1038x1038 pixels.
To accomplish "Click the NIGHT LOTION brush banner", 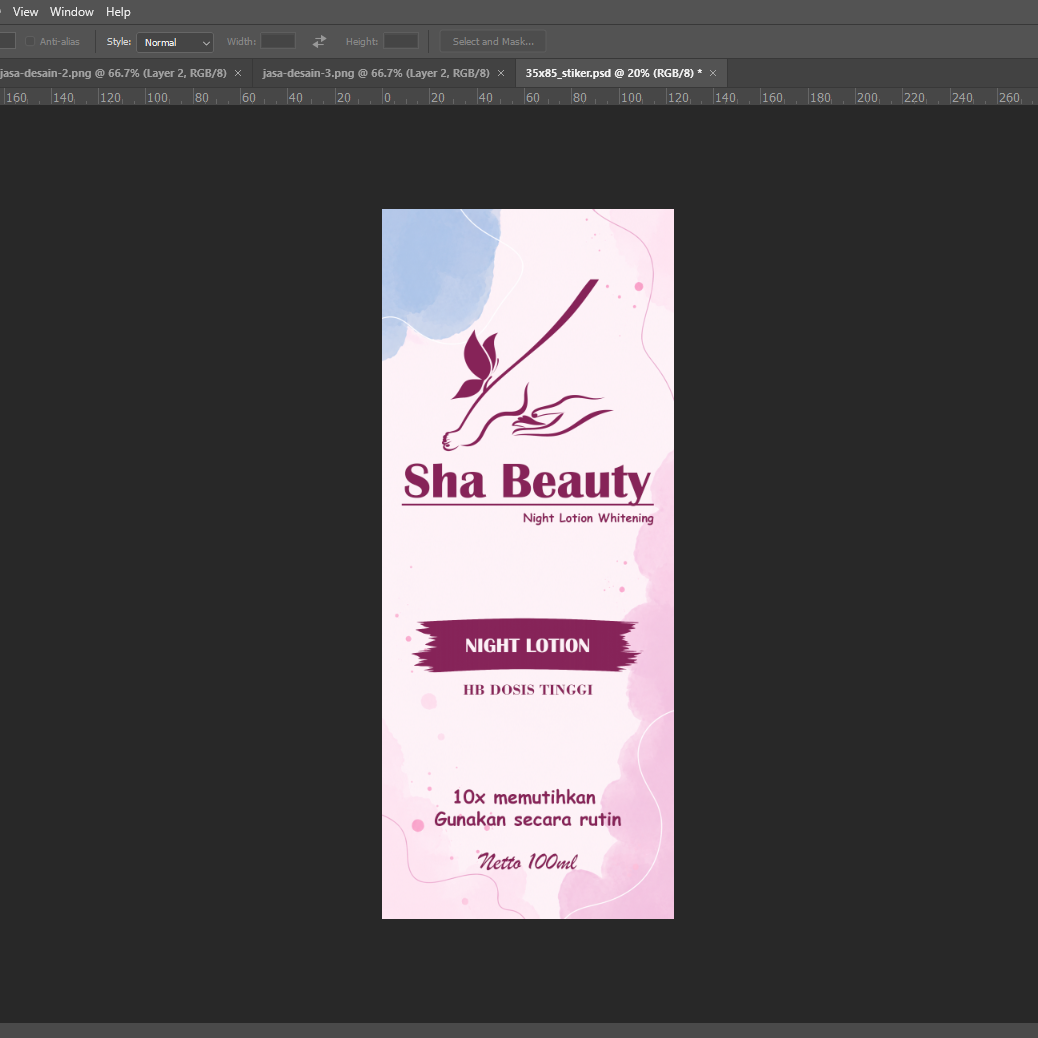I will [x=527, y=645].
